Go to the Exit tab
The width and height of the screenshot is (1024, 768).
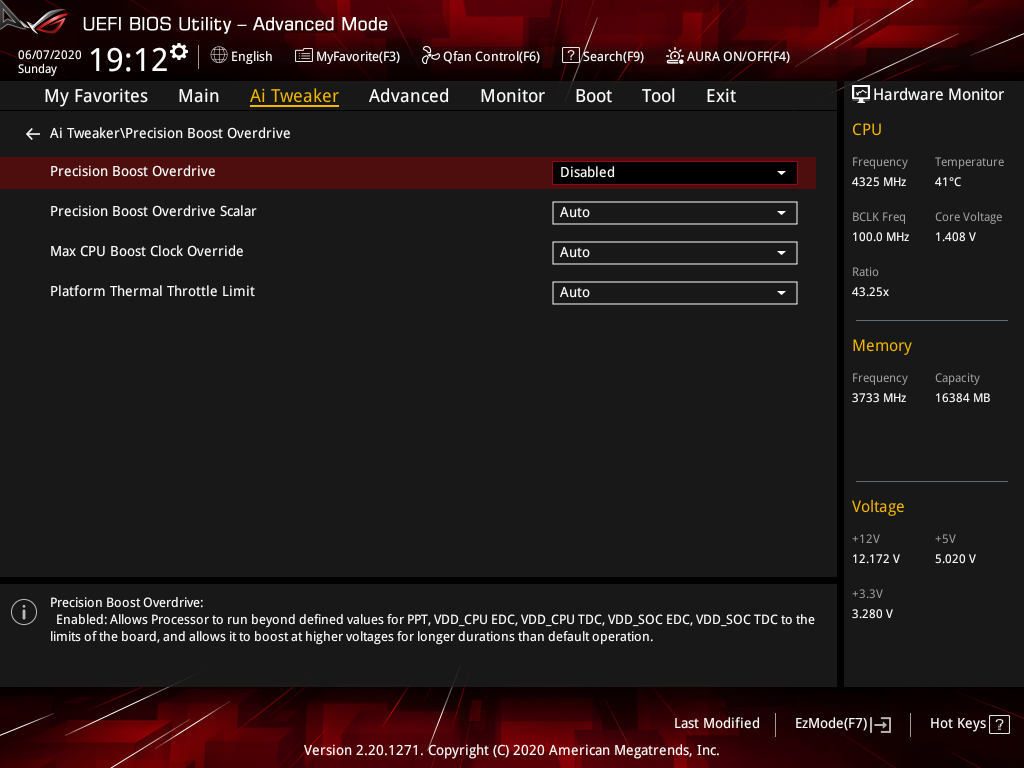click(x=721, y=96)
